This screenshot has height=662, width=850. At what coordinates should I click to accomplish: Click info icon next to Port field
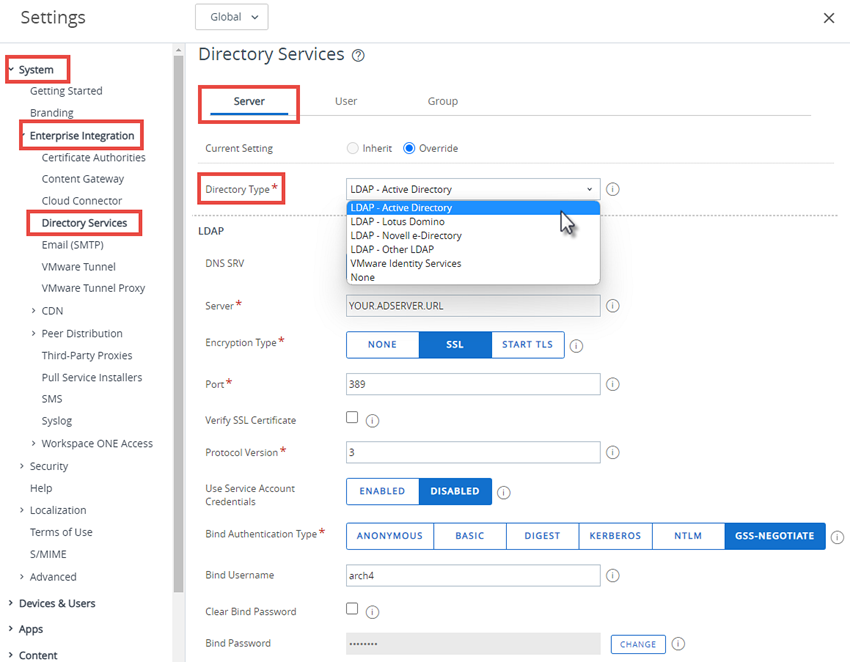click(613, 384)
